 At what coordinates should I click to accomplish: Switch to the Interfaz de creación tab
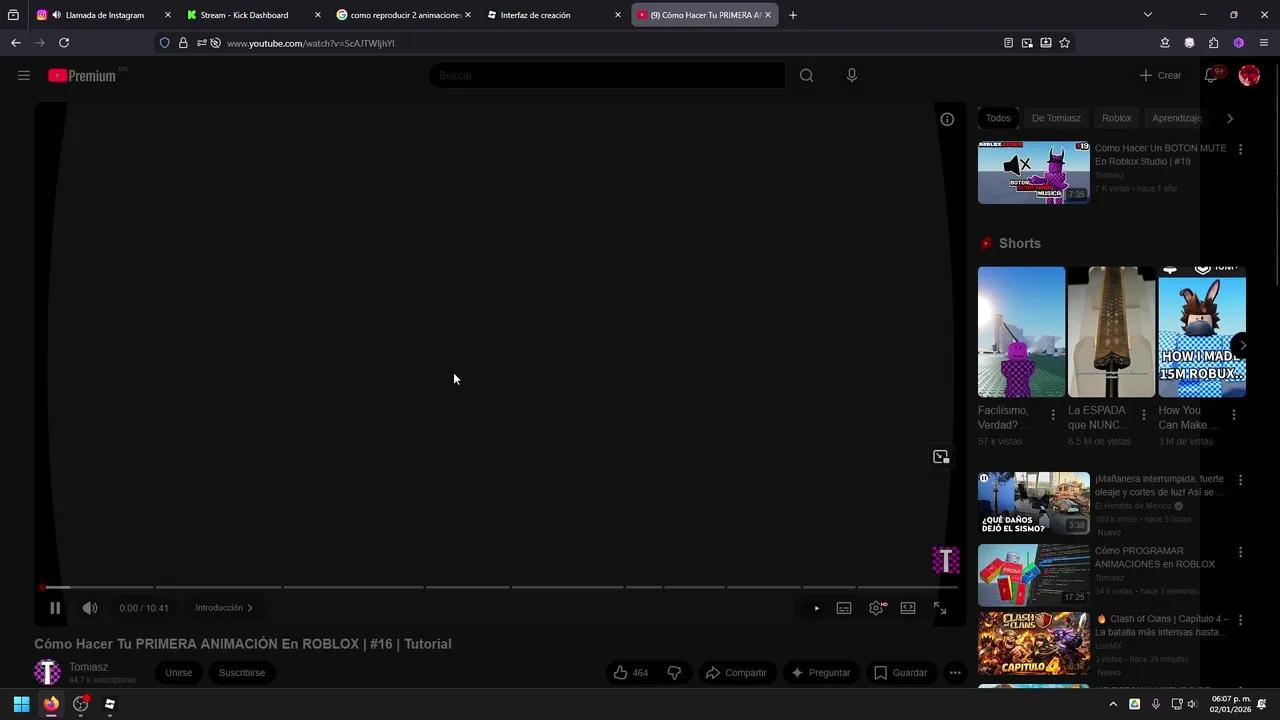point(553,15)
